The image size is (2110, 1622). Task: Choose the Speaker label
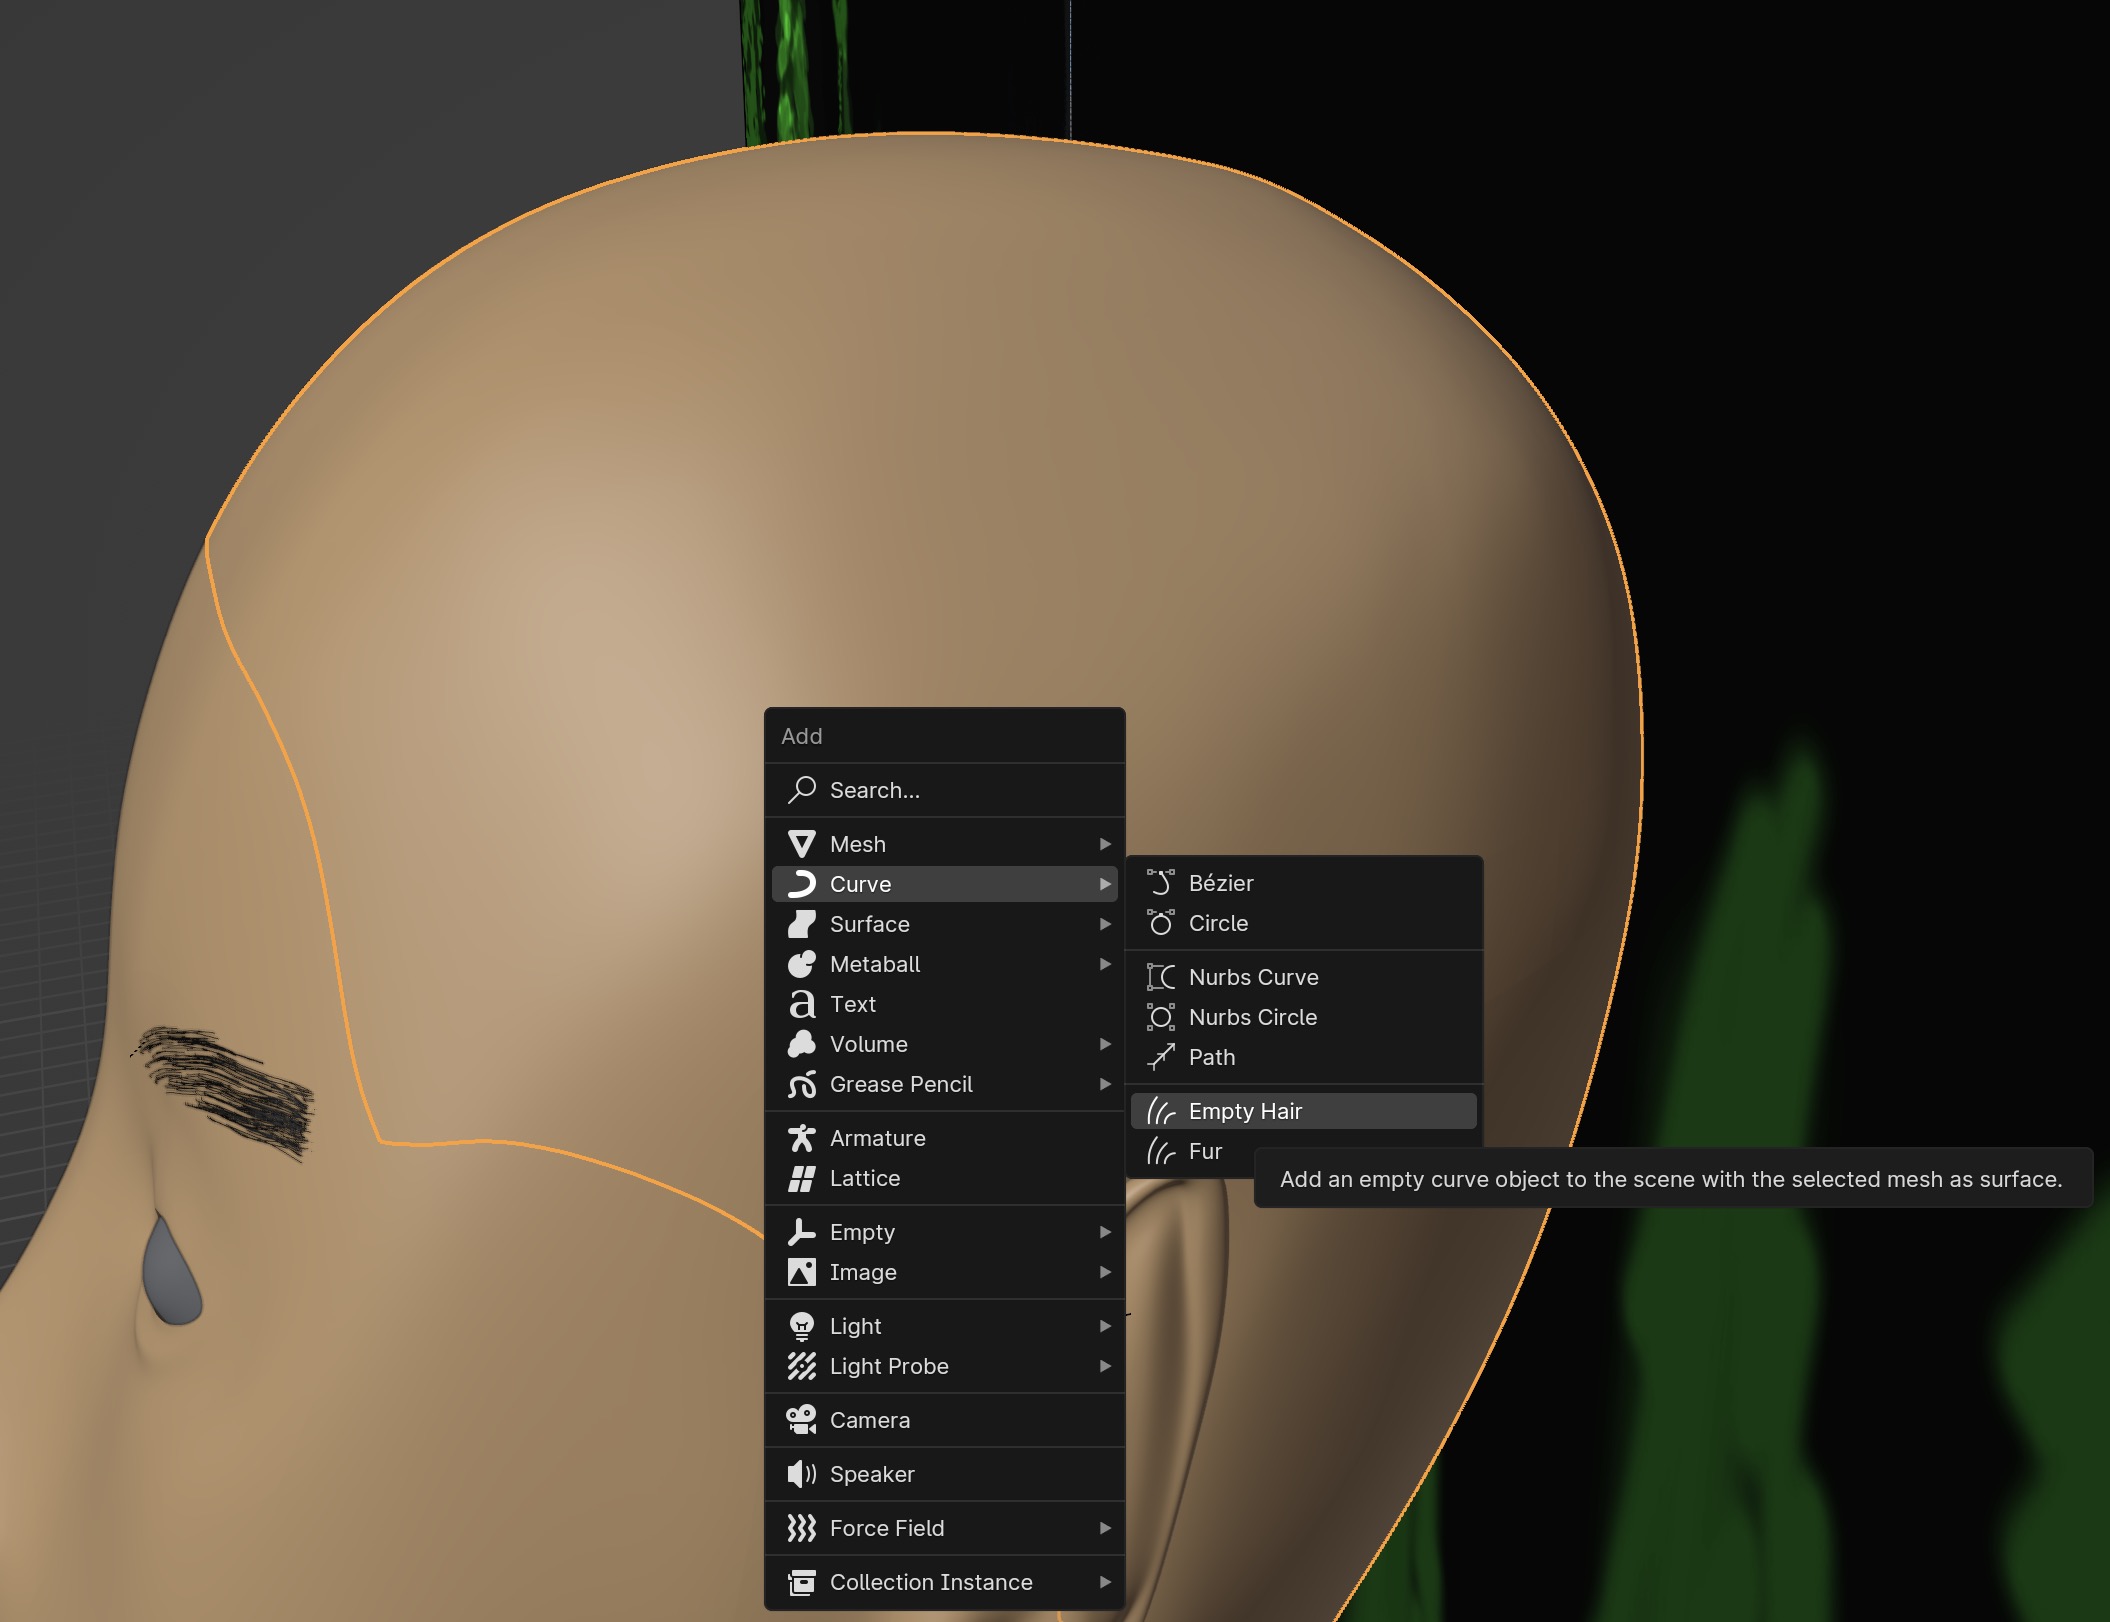click(x=872, y=1474)
